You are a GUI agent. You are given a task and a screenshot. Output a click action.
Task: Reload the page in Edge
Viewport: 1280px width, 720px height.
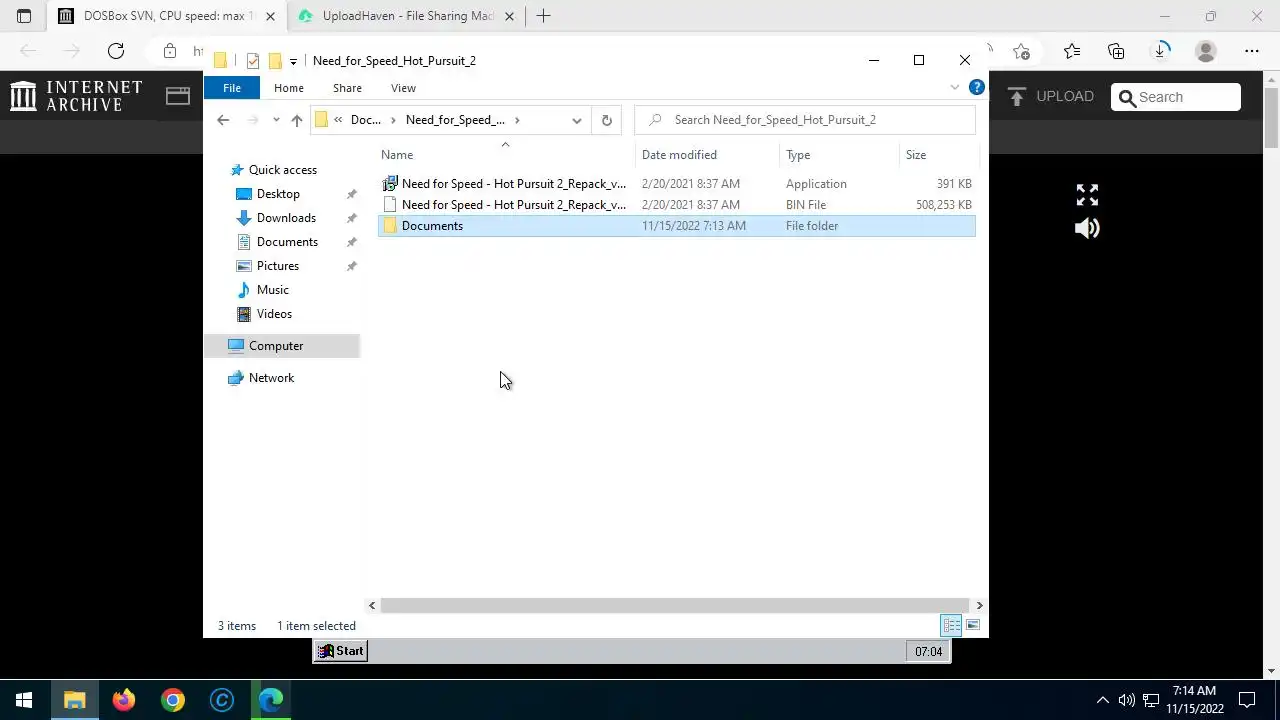116,51
